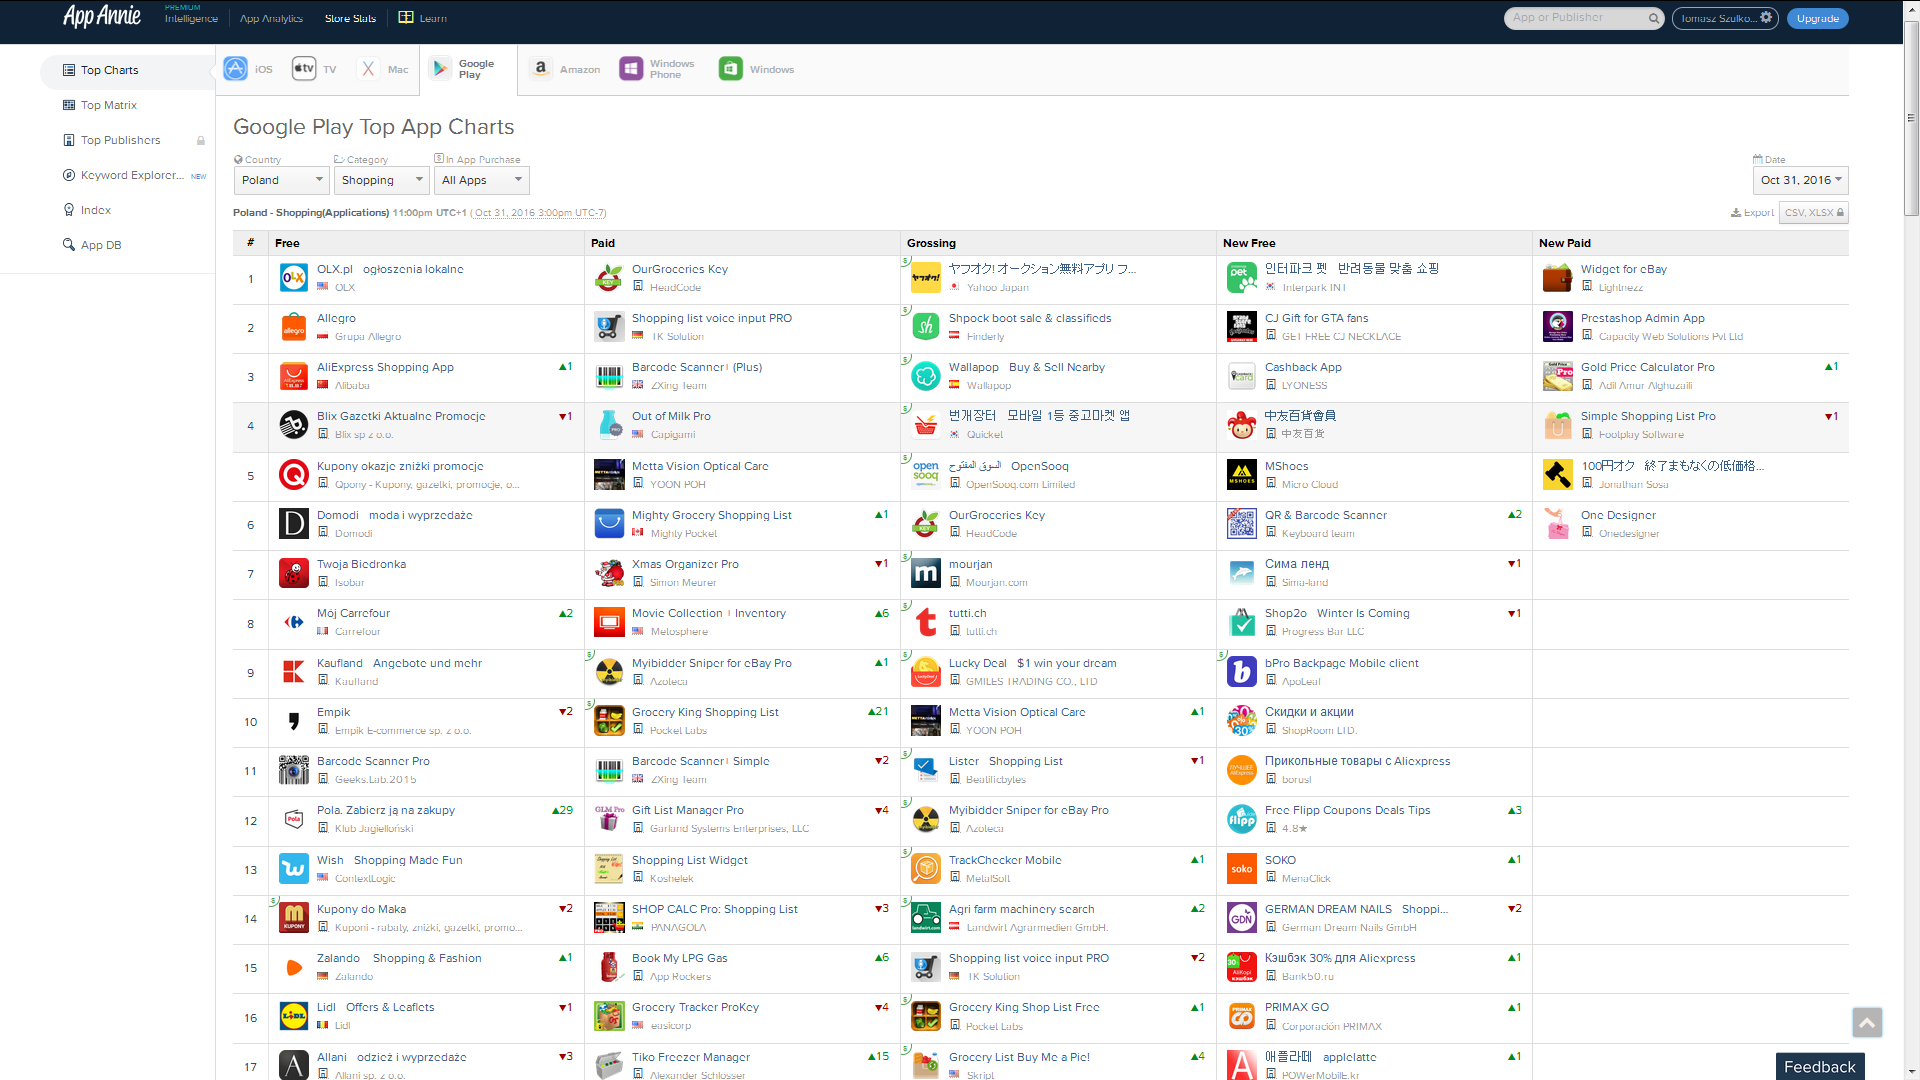This screenshot has height=1080, width=1920.
Task: Expand the Shopping category dropdown
Action: pos(381,180)
